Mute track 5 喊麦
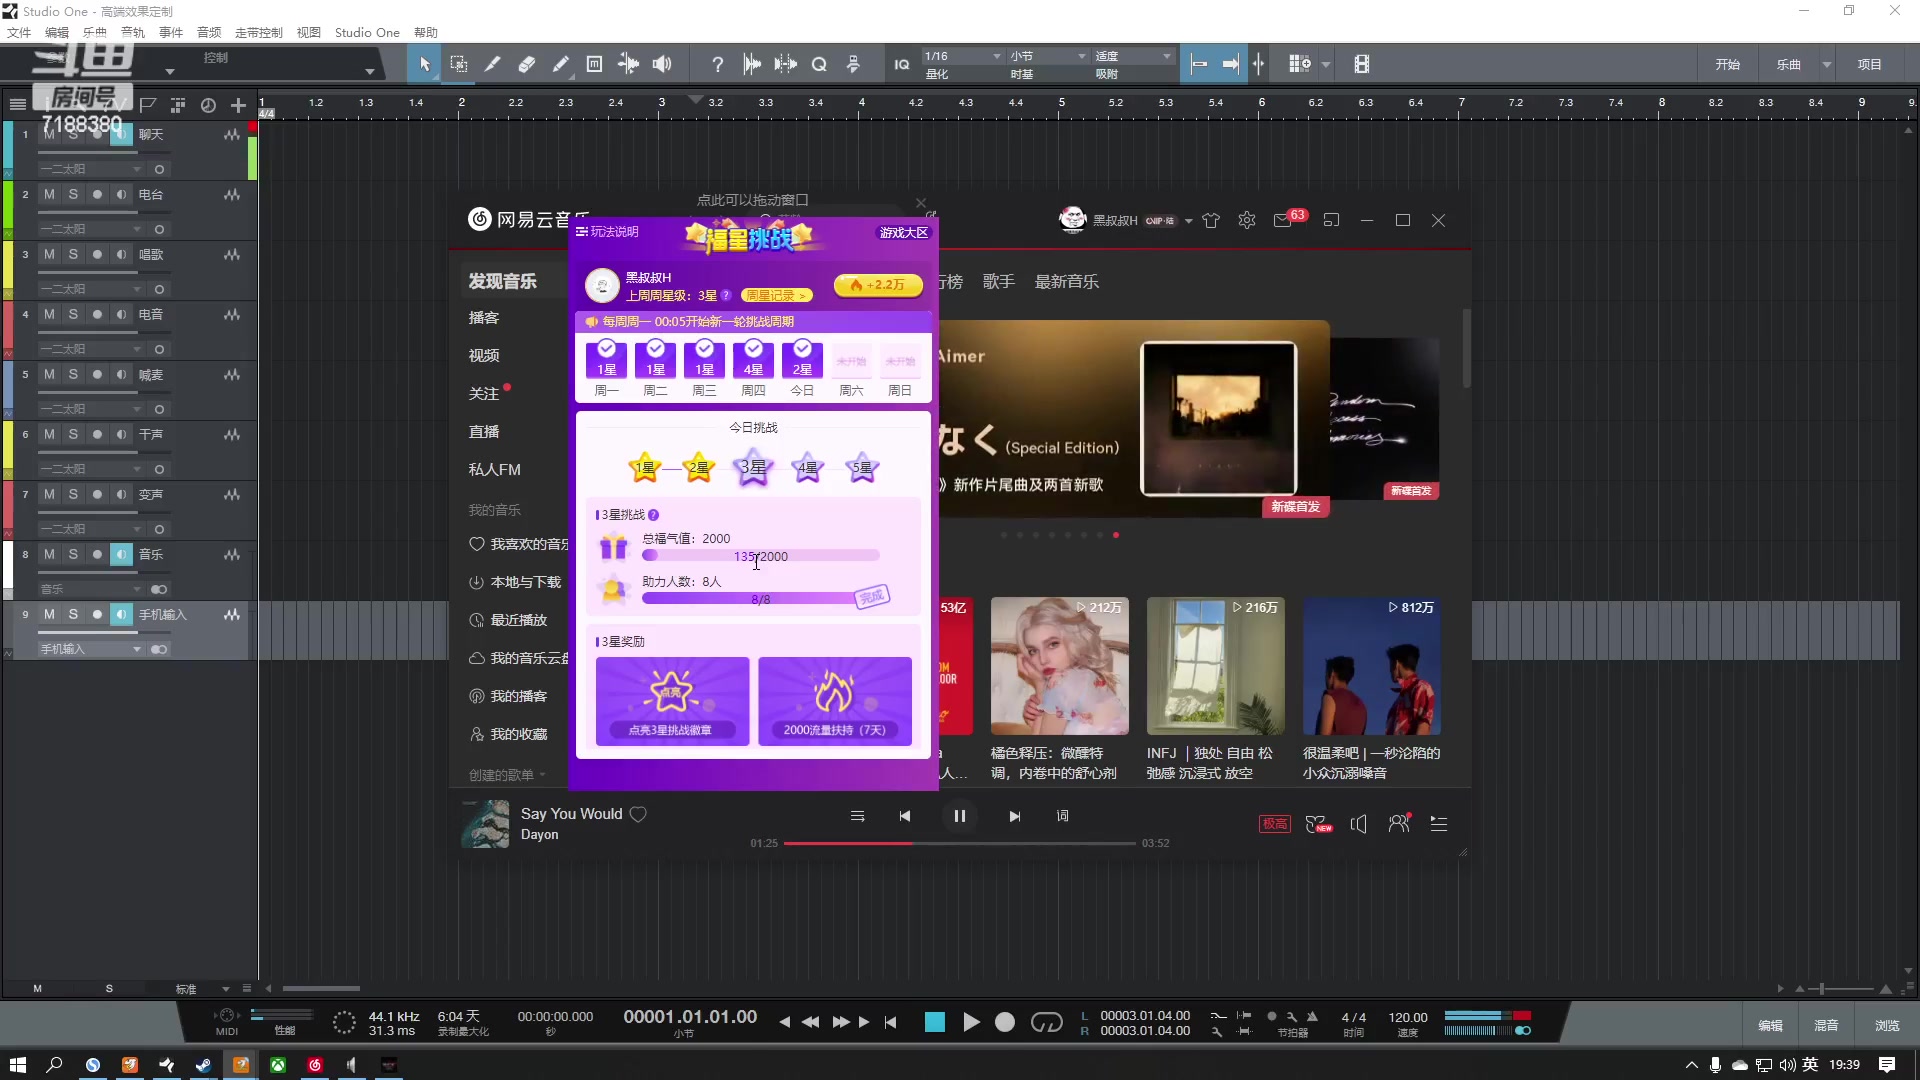 point(49,374)
